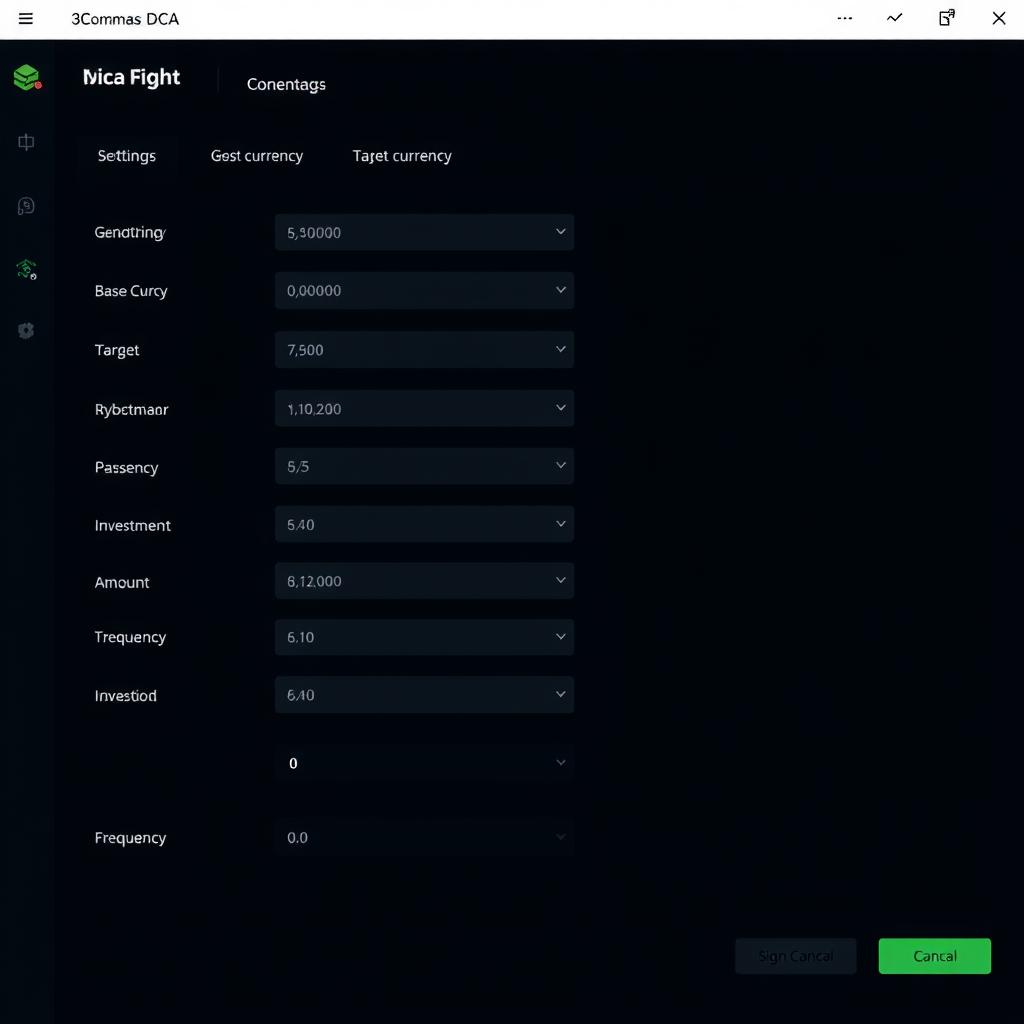Click the Amount label text

click(121, 583)
